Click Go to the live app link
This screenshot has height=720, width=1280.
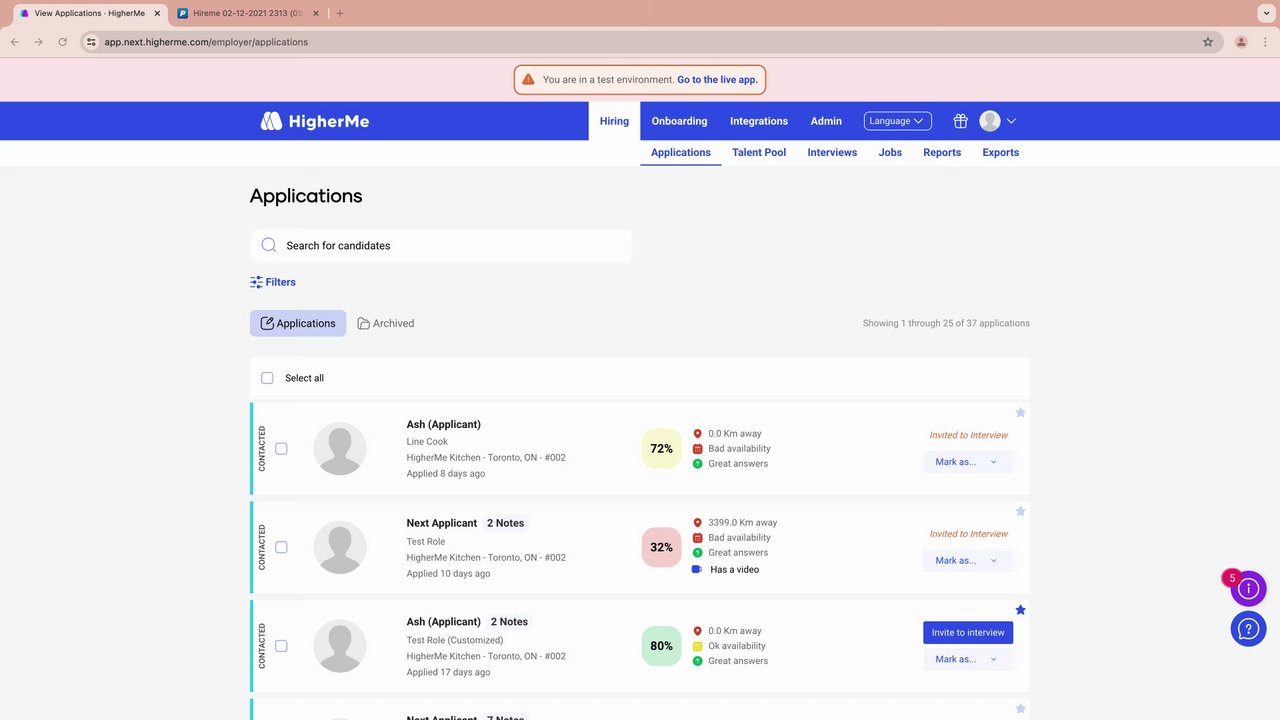pos(717,80)
